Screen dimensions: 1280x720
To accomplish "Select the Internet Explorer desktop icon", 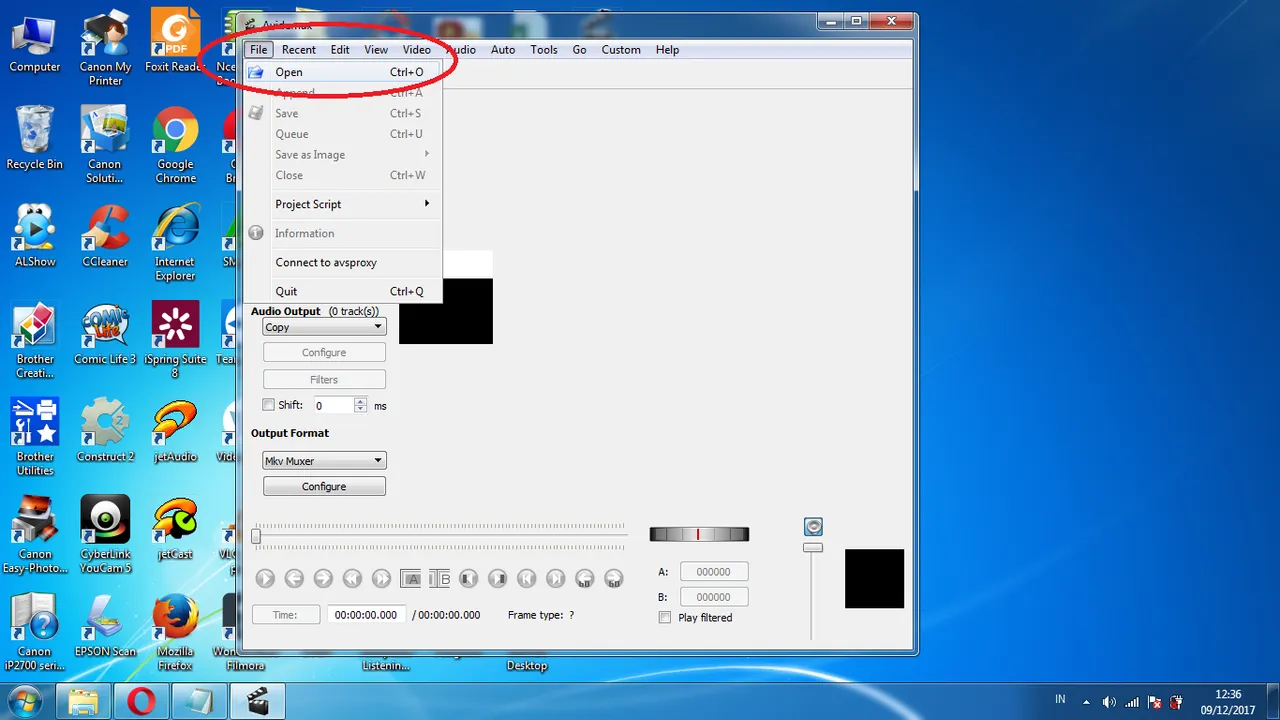I will (175, 243).
